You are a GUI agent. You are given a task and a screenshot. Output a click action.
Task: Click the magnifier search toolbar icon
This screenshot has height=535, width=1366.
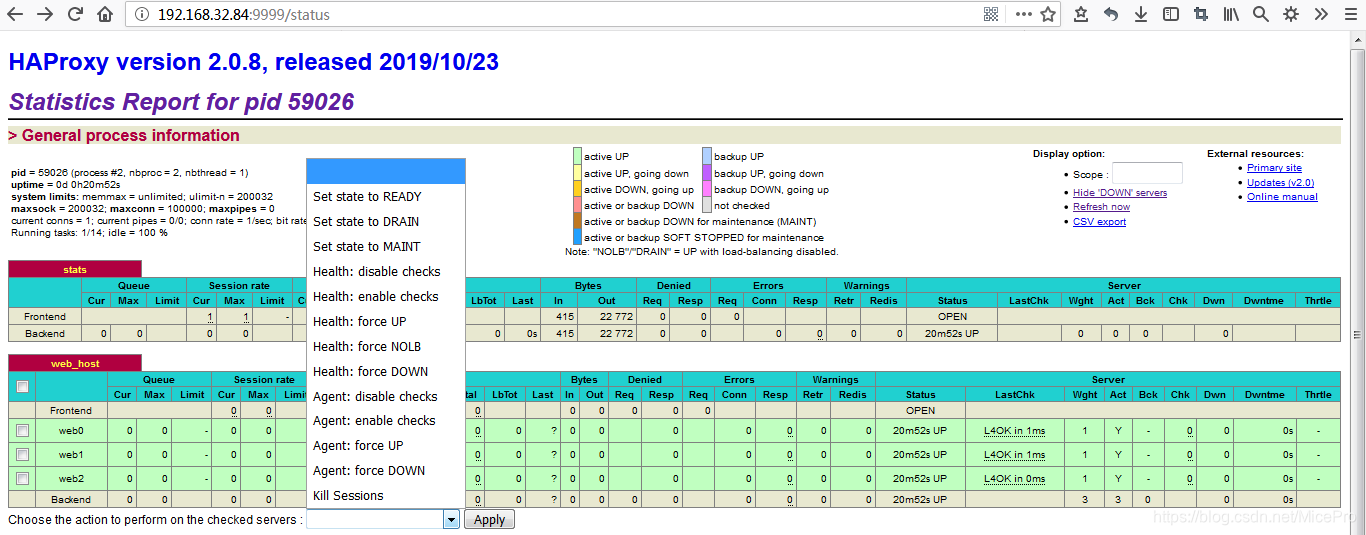tap(1261, 15)
